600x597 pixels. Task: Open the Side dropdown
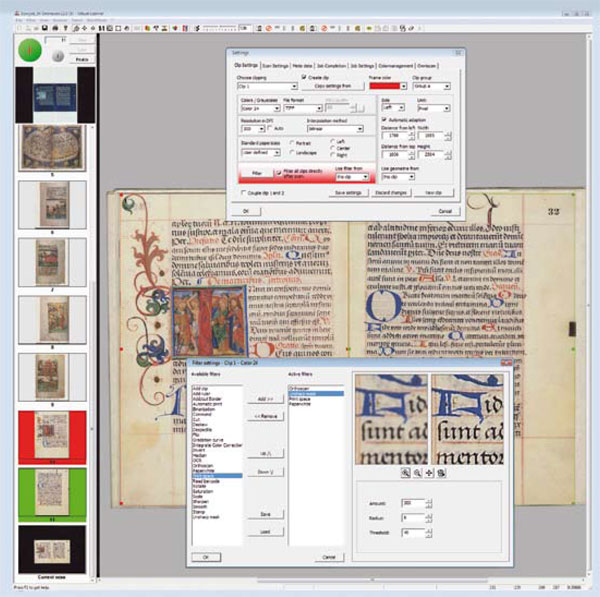pos(393,108)
